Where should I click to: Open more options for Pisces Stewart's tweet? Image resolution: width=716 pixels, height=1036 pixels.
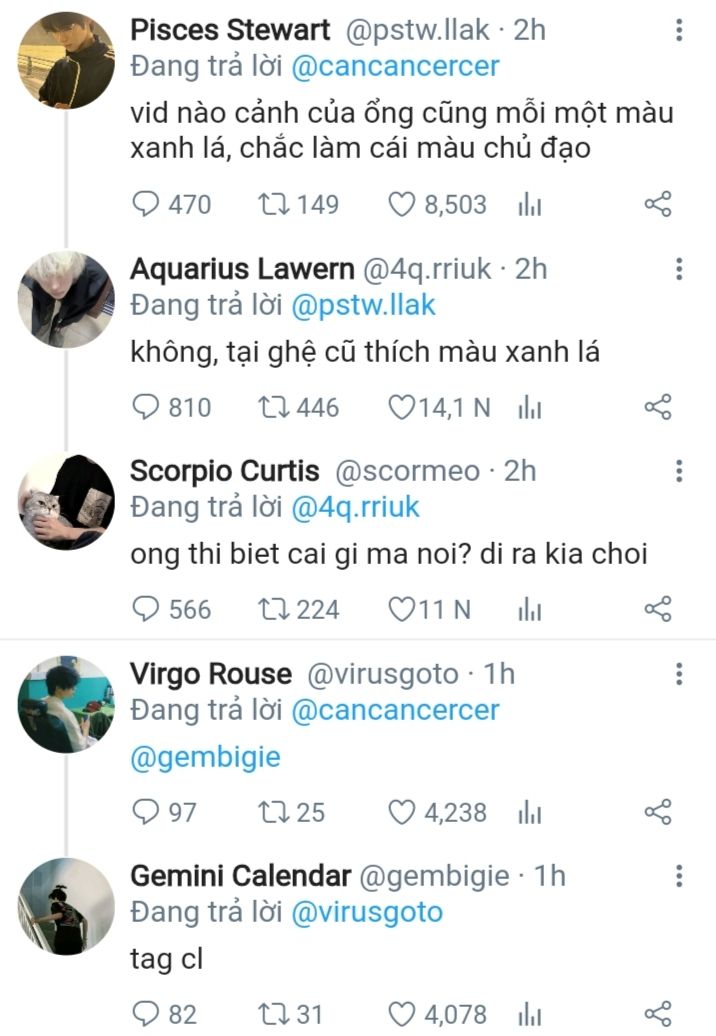tap(679, 30)
